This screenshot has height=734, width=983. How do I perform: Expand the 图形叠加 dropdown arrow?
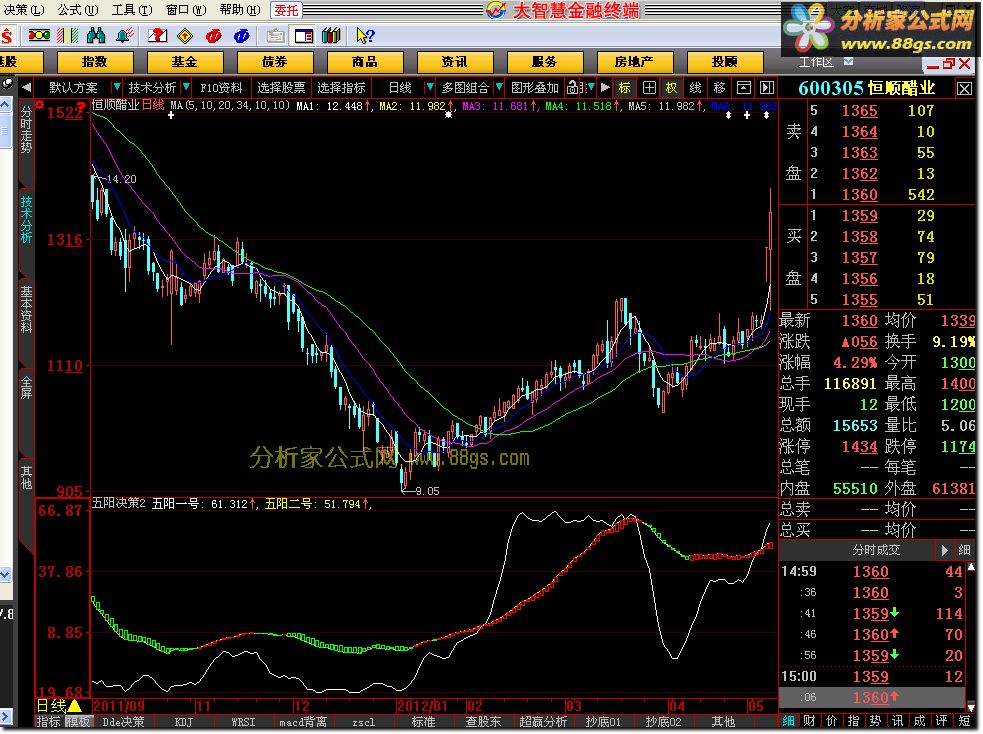[591, 87]
